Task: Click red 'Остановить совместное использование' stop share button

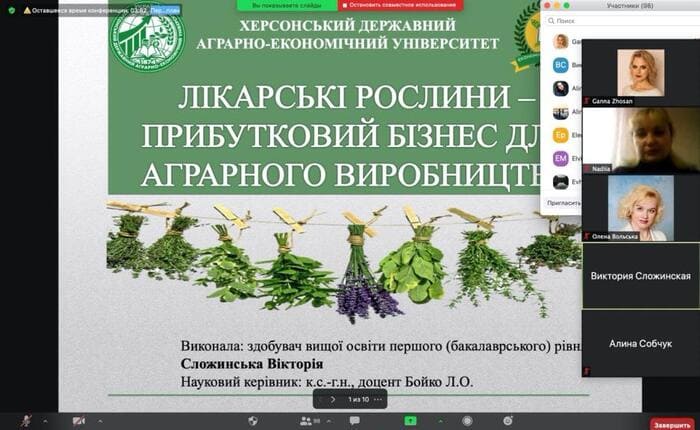Action: pos(400,5)
